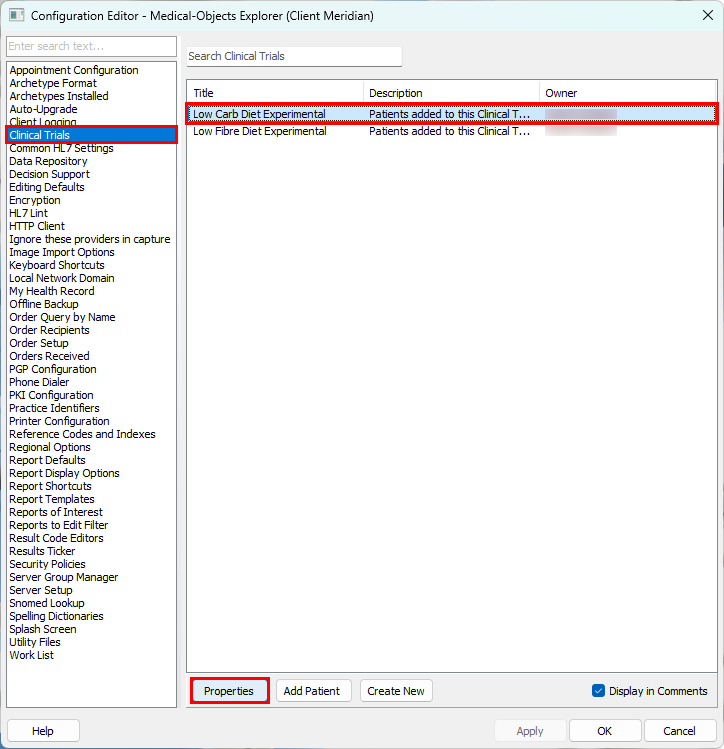Click the Add Patient button
This screenshot has width=724, height=749.
click(x=313, y=691)
